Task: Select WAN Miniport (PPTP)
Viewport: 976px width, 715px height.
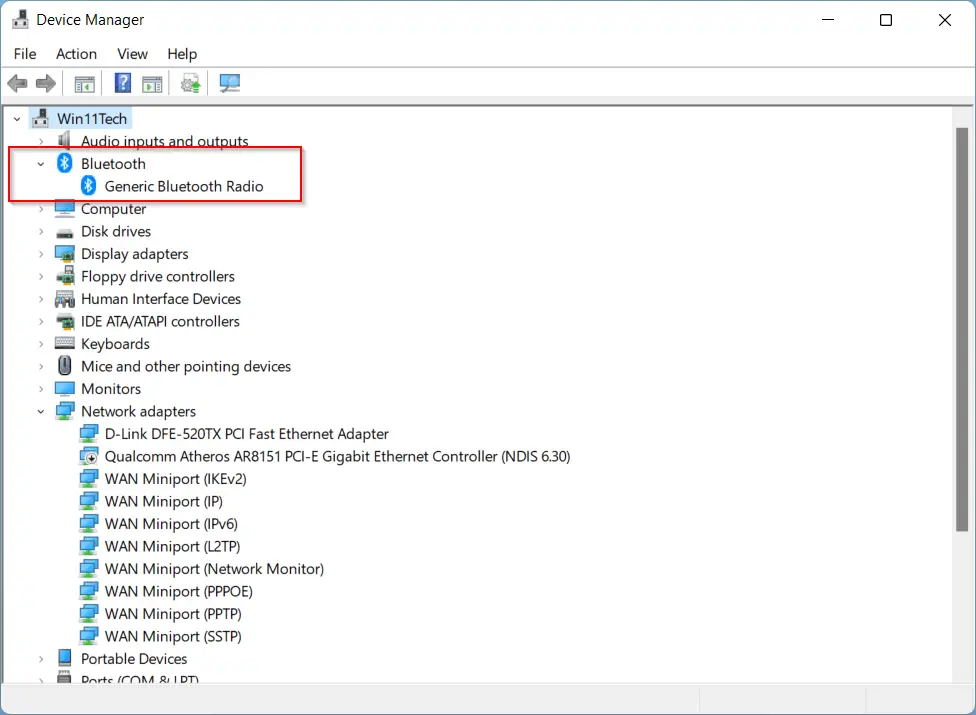Action: (x=173, y=614)
